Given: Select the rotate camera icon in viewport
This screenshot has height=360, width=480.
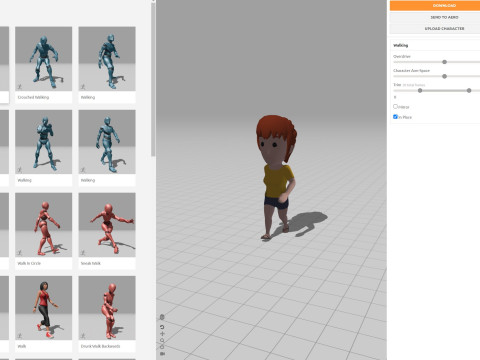Looking at the screenshot, I should [162, 327].
